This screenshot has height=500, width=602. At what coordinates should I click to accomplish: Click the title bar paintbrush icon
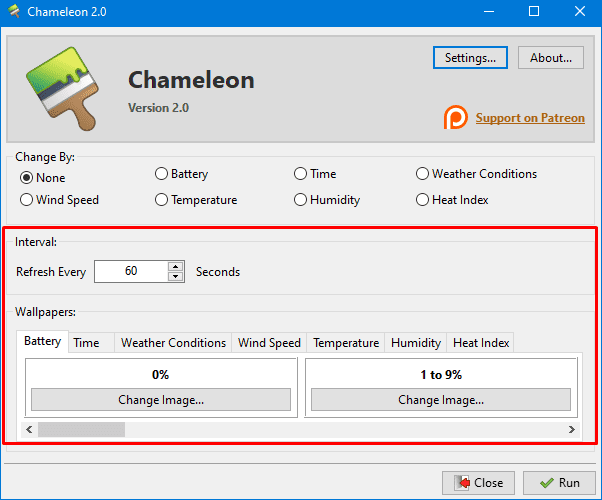coord(14,11)
